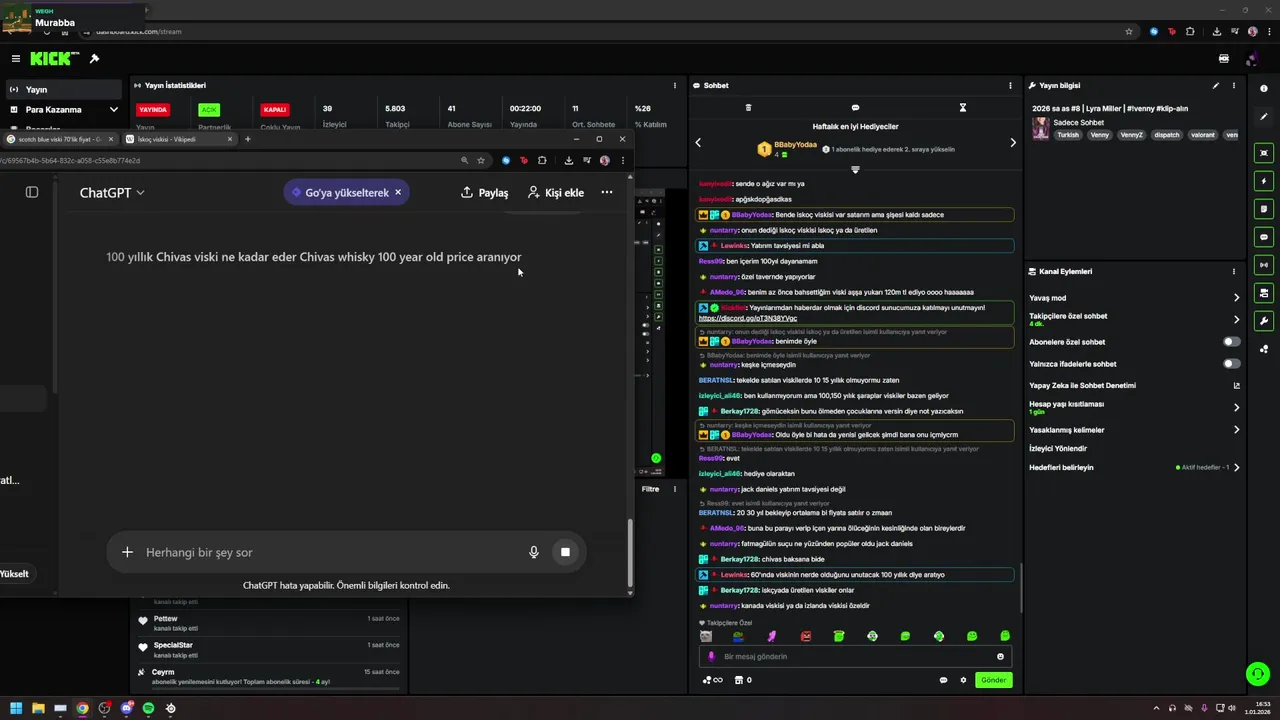
Task: Open a new tab in the front browser
Action: (x=248, y=139)
